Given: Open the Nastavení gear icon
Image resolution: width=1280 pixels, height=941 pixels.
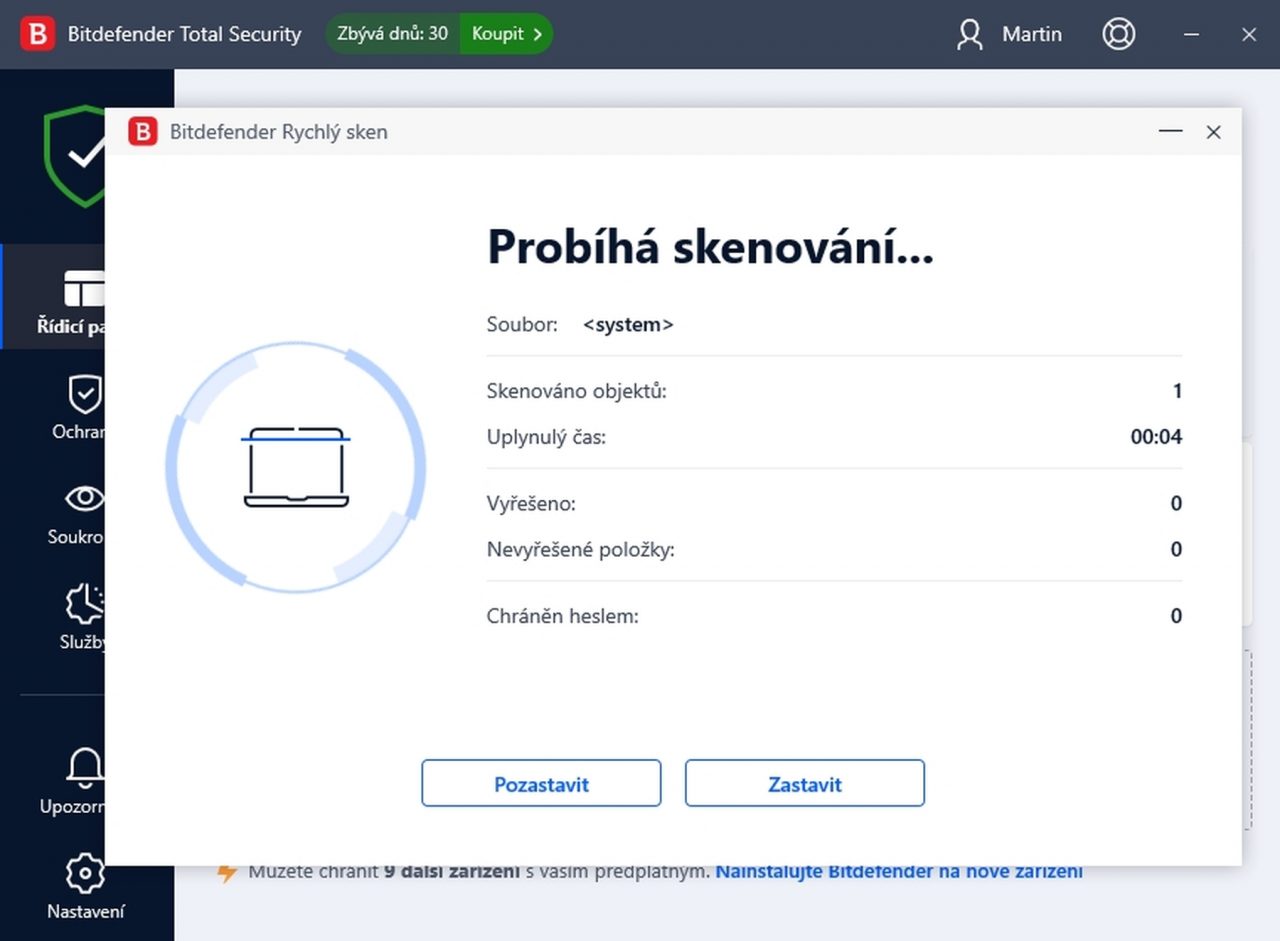Looking at the screenshot, I should point(84,874).
